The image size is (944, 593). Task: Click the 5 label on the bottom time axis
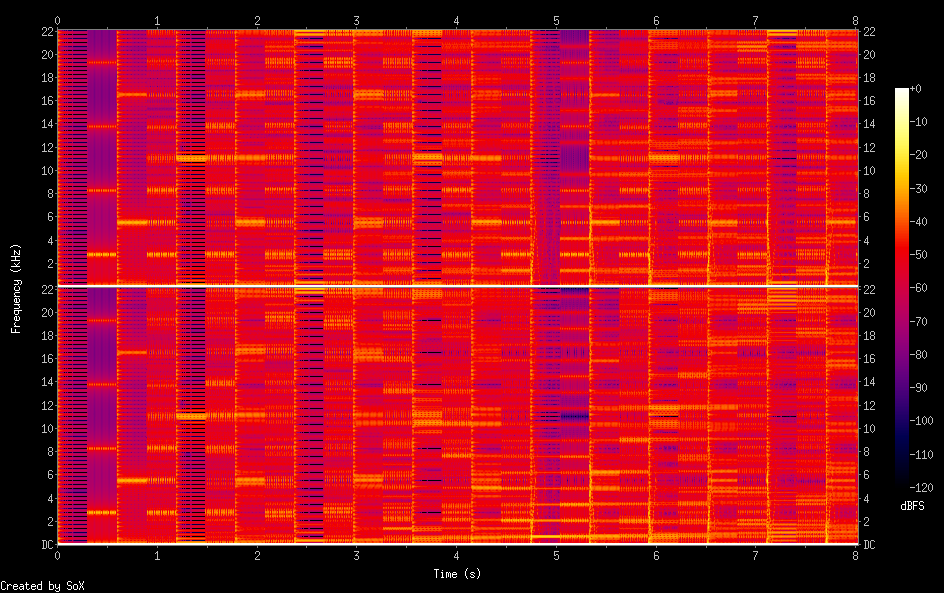(x=556, y=556)
